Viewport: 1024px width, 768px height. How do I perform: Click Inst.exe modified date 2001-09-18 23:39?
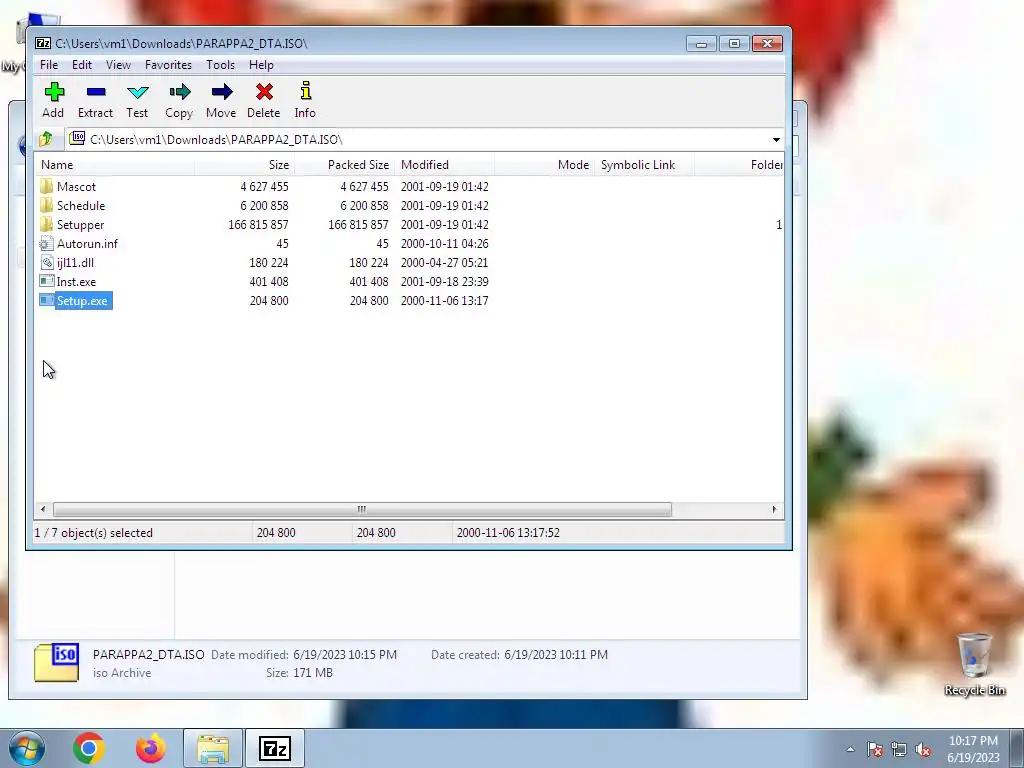tap(445, 281)
